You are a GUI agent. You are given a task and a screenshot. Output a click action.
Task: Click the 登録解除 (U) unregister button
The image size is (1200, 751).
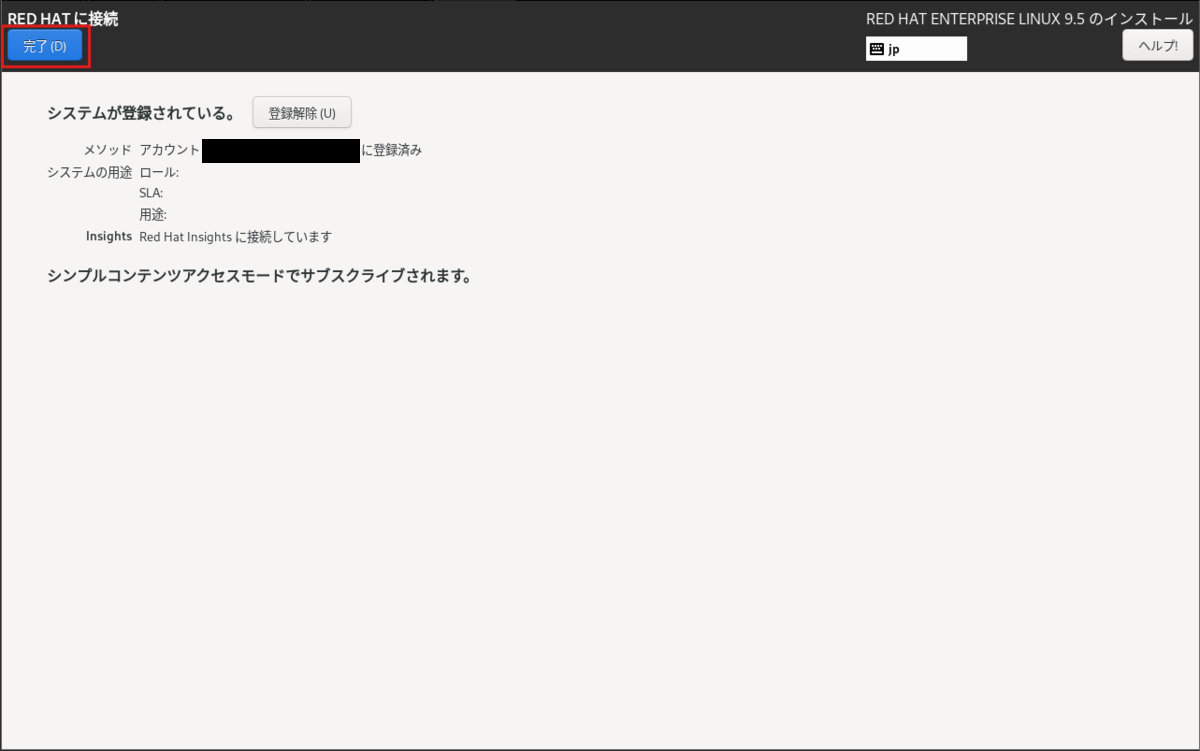(302, 113)
